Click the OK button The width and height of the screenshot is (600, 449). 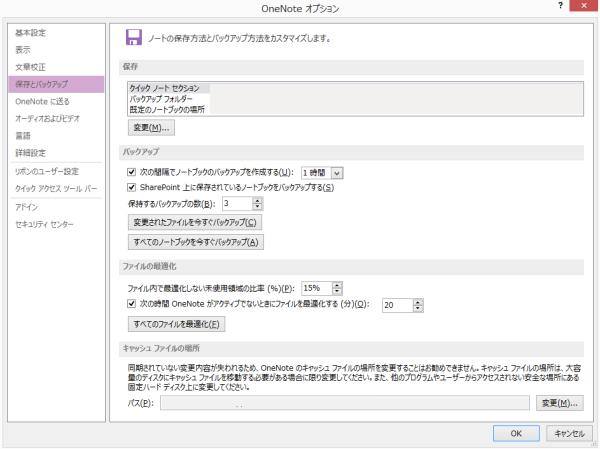516,435
